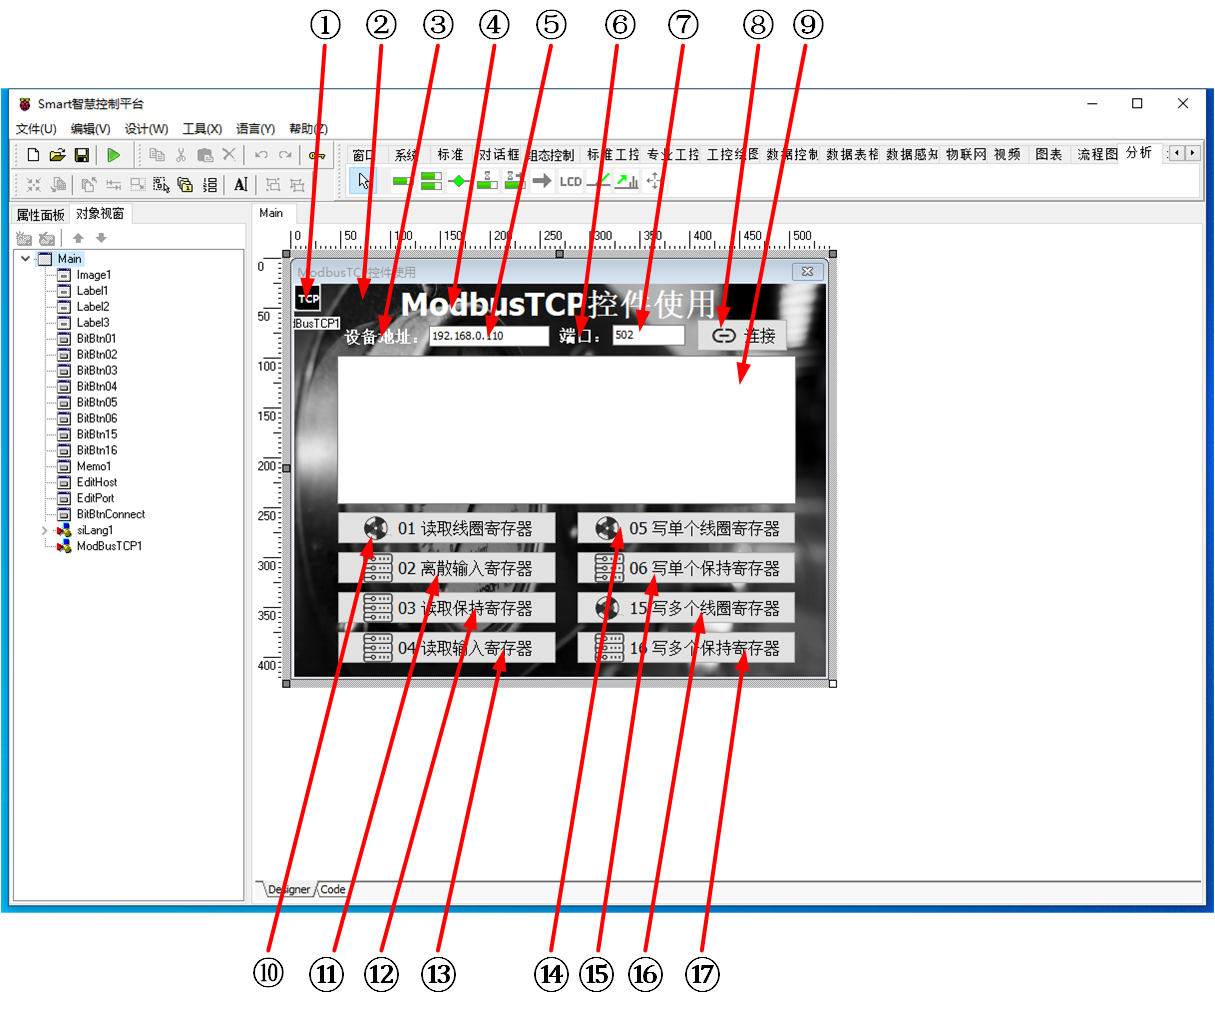
Task: Click the device address field 192.168.0.110
Action: pos(489,335)
